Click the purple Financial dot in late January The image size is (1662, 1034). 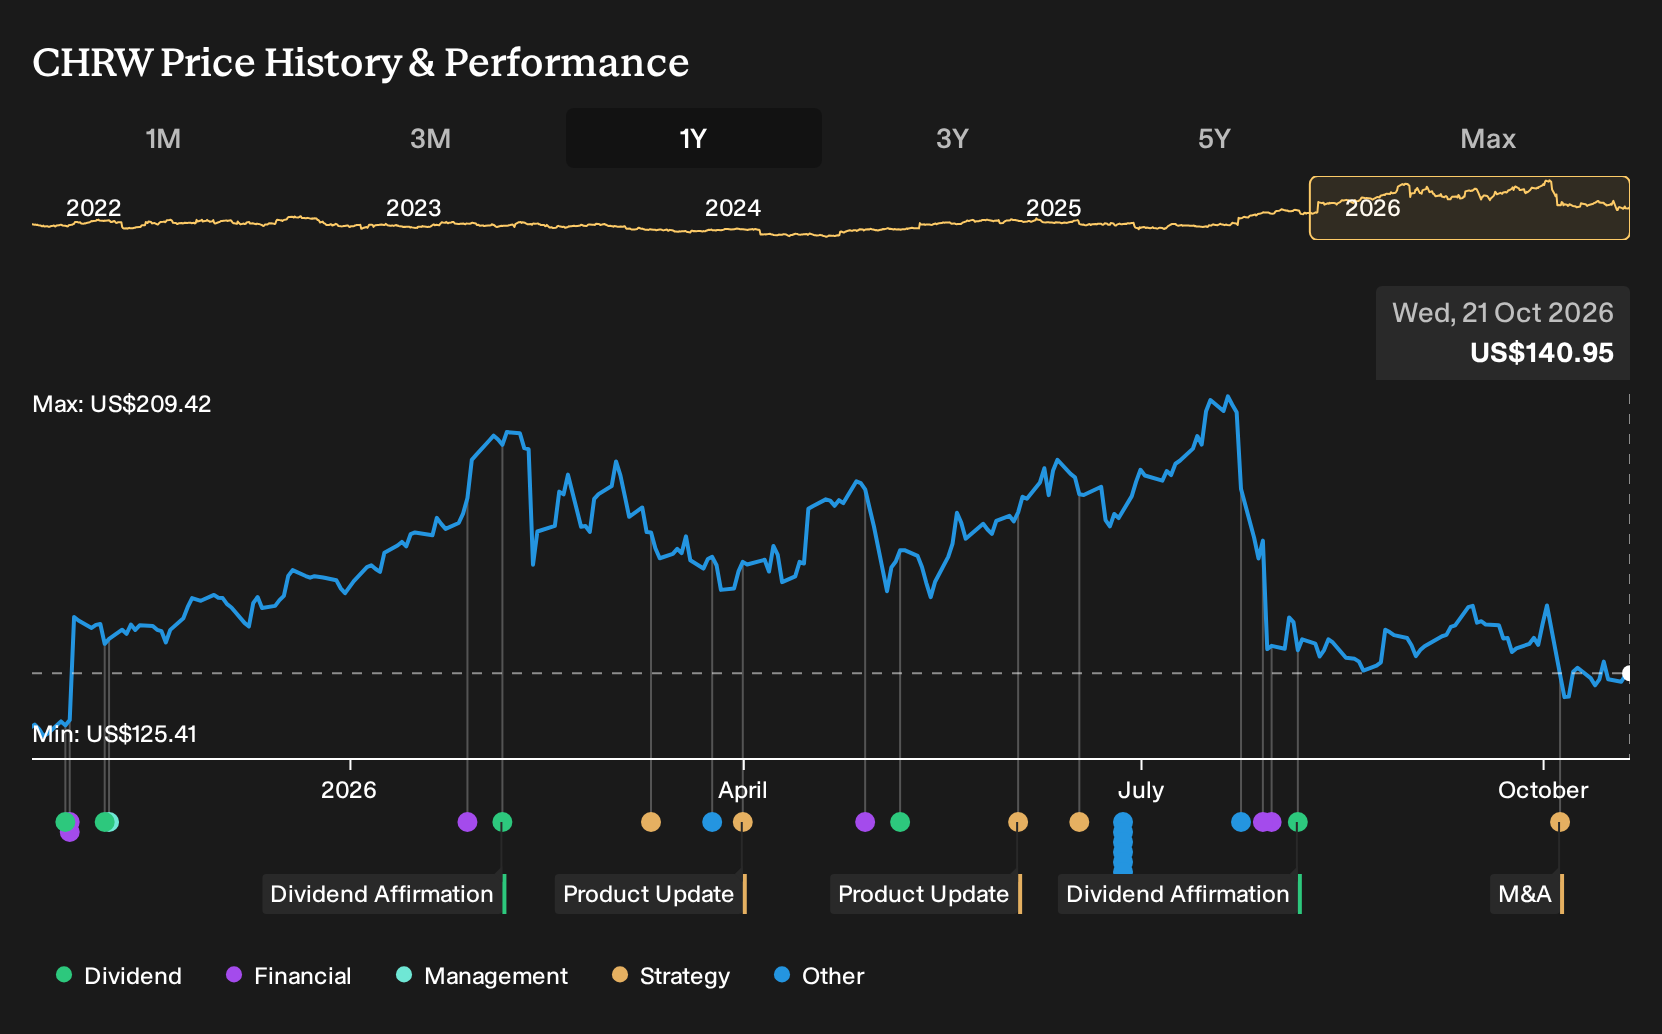[467, 822]
